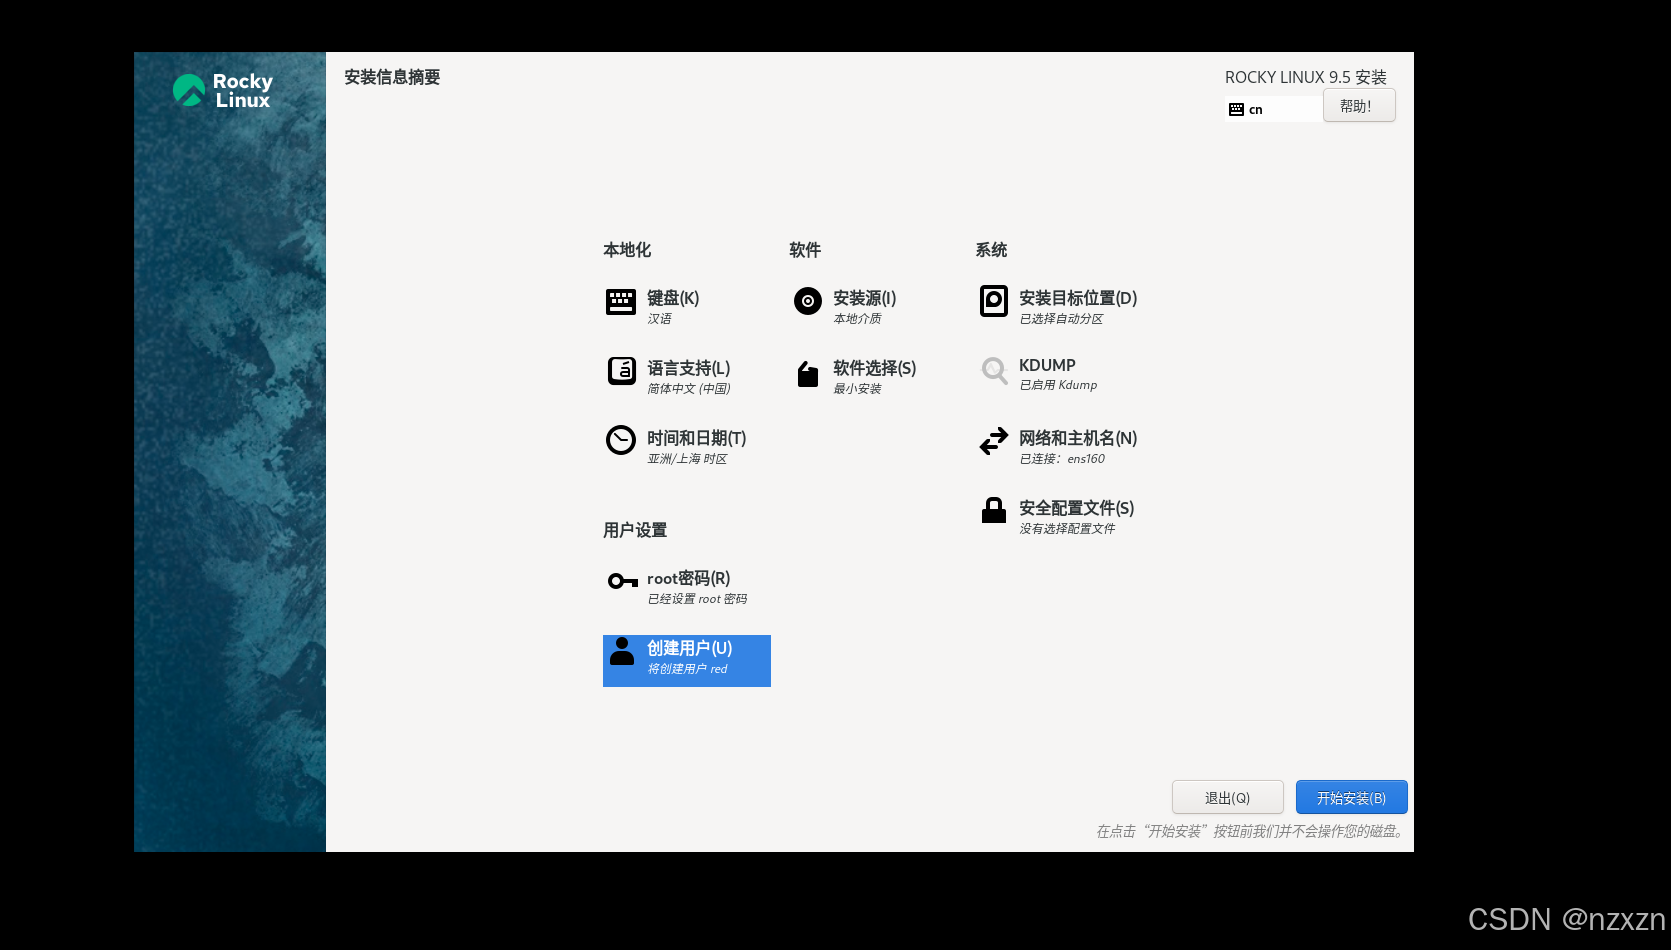Click the 已连接: ens160 status text
1671x950 pixels.
click(1062, 459)
